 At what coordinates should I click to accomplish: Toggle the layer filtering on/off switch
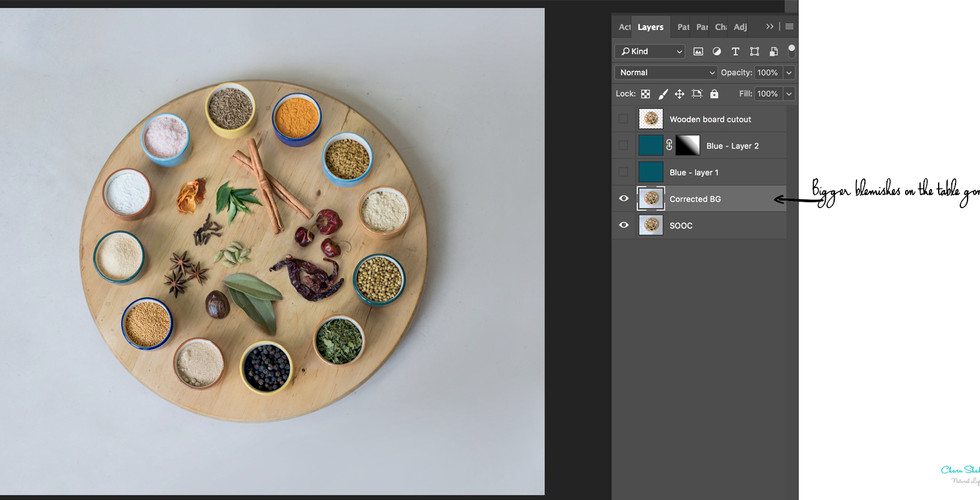(791, 50)
